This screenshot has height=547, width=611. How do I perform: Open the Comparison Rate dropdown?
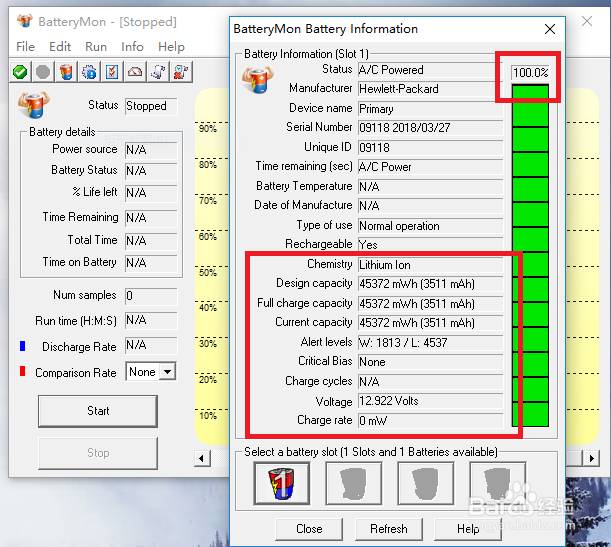pyautogui.click(x=168, y=372)
